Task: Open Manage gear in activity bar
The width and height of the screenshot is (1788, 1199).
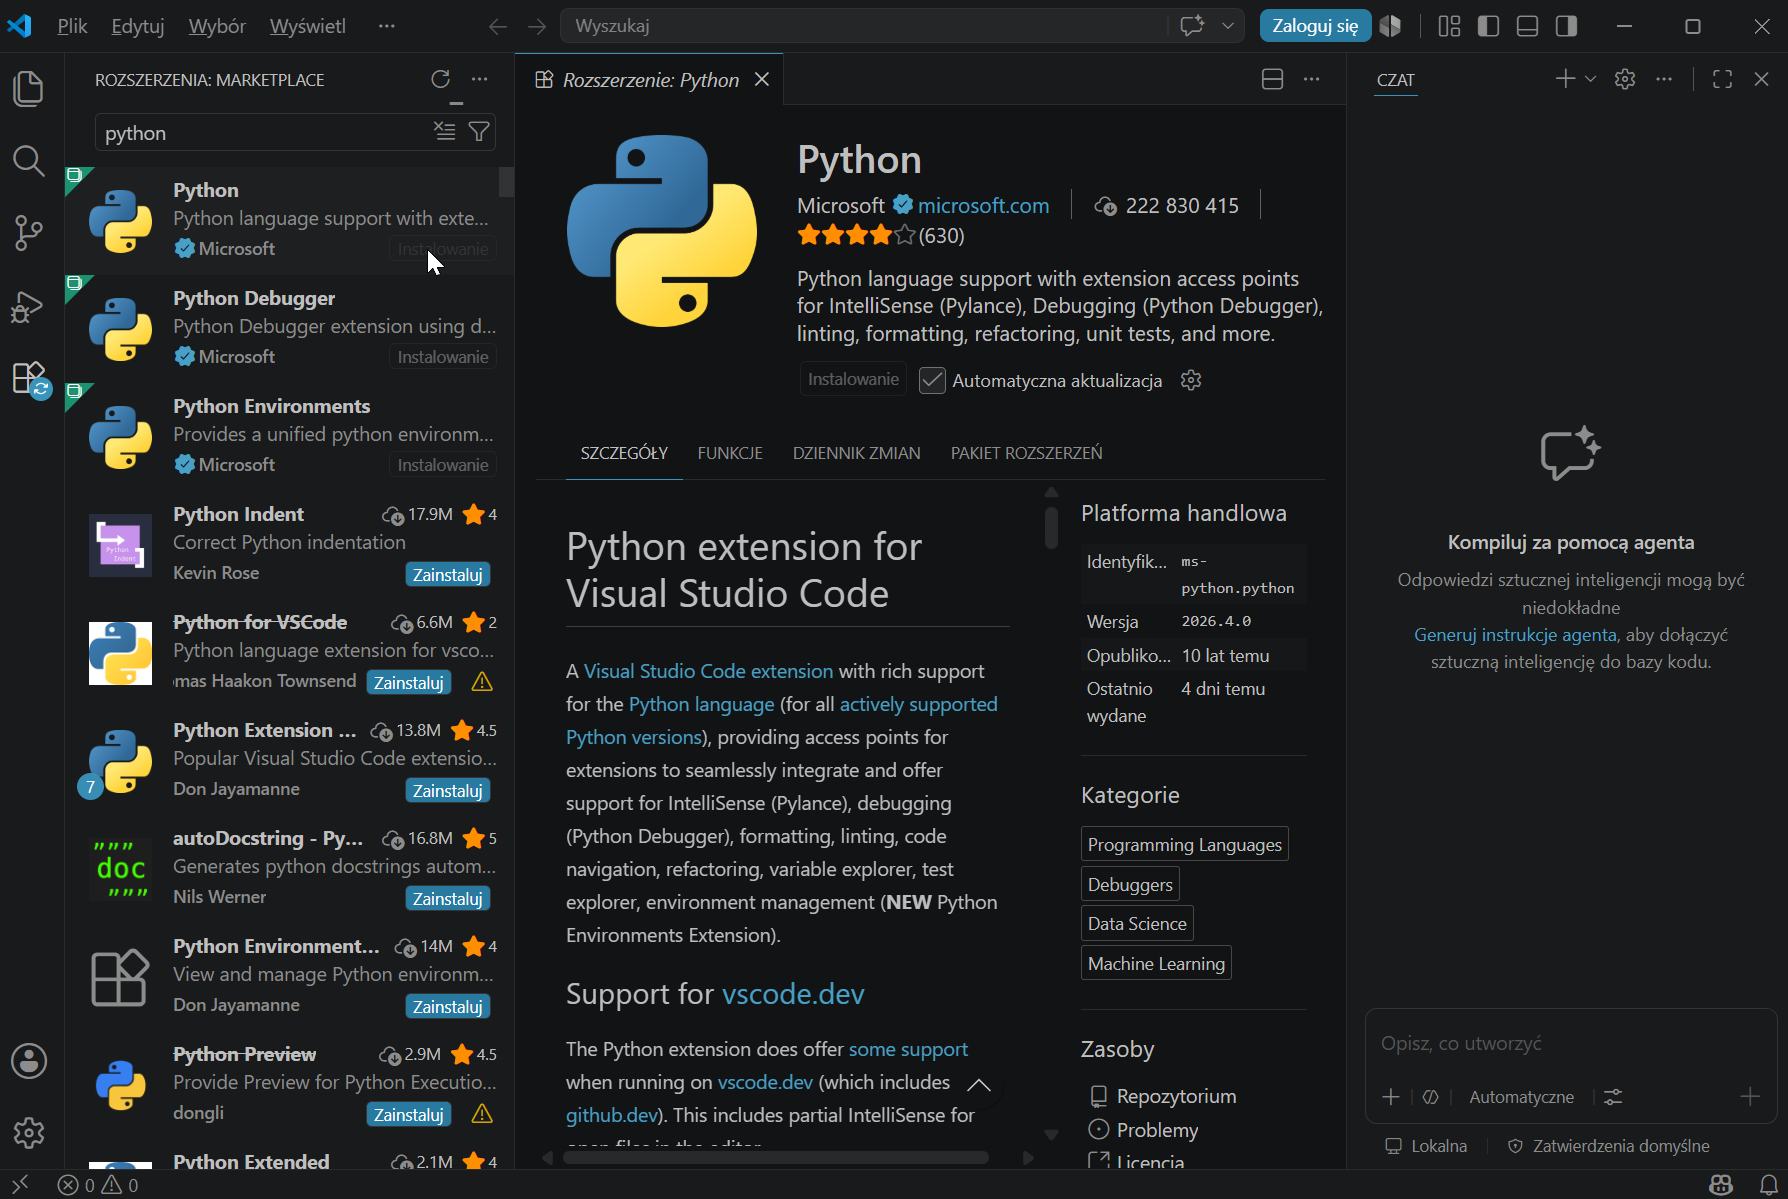Action: pyautogui.click(x=29, y=1133)
